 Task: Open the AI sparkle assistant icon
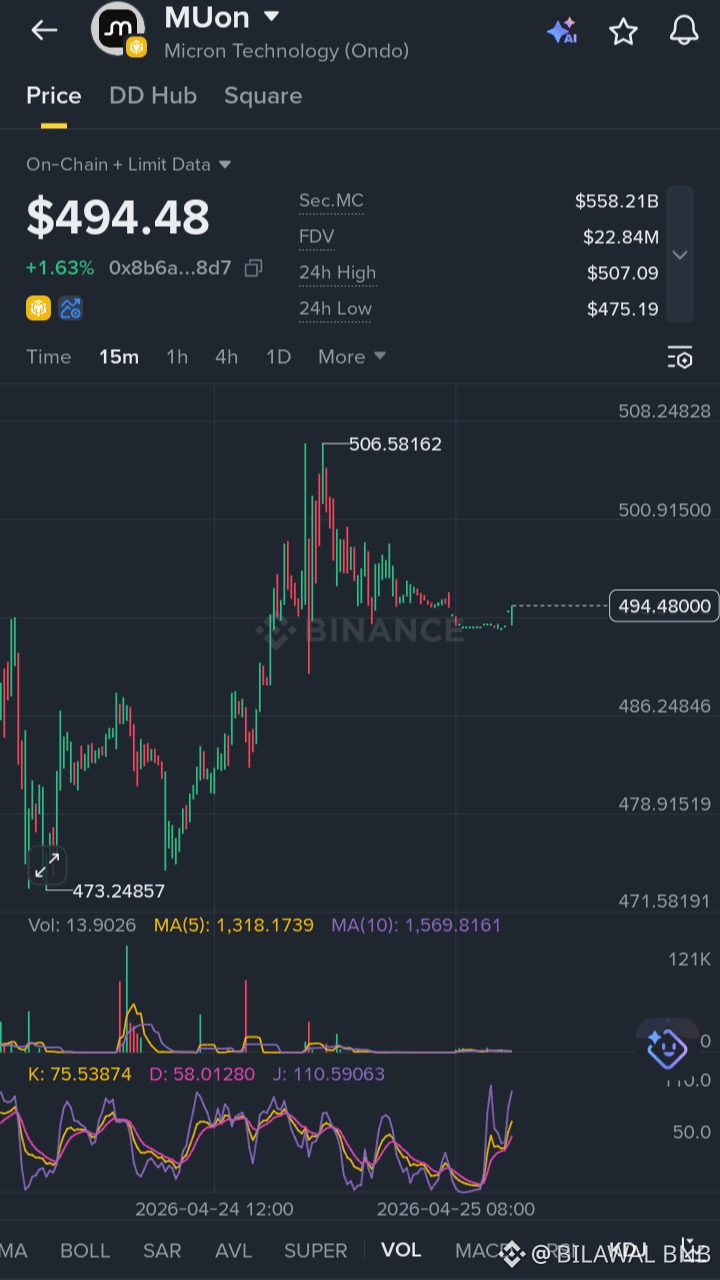pyautogui.click(x=561, y=31)
